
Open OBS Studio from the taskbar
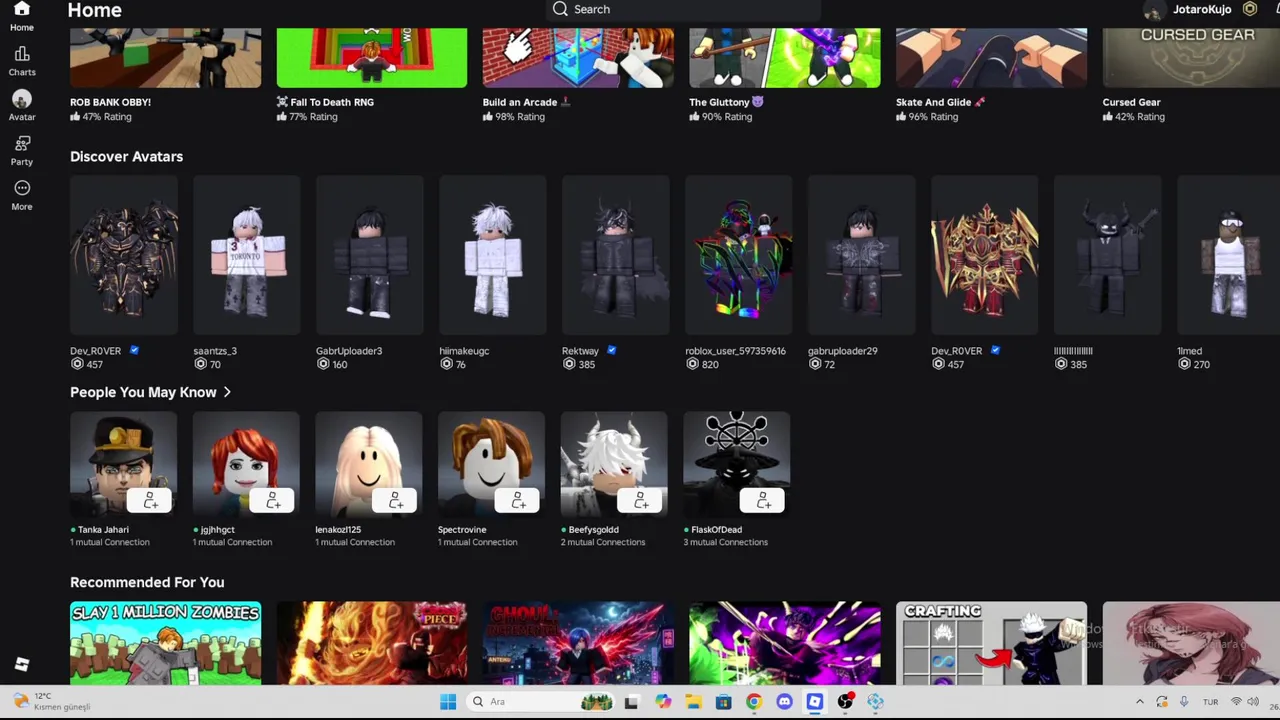[x=845, y=702]
